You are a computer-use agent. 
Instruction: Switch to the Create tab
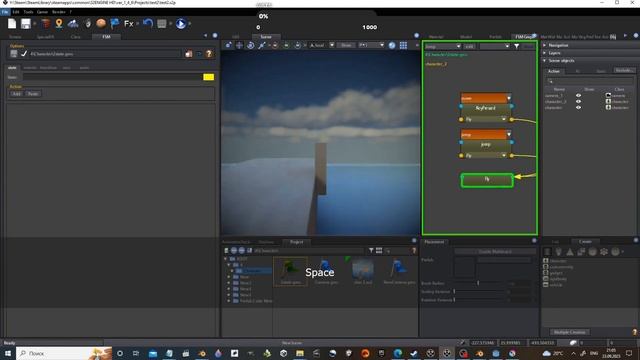point(585,242)
